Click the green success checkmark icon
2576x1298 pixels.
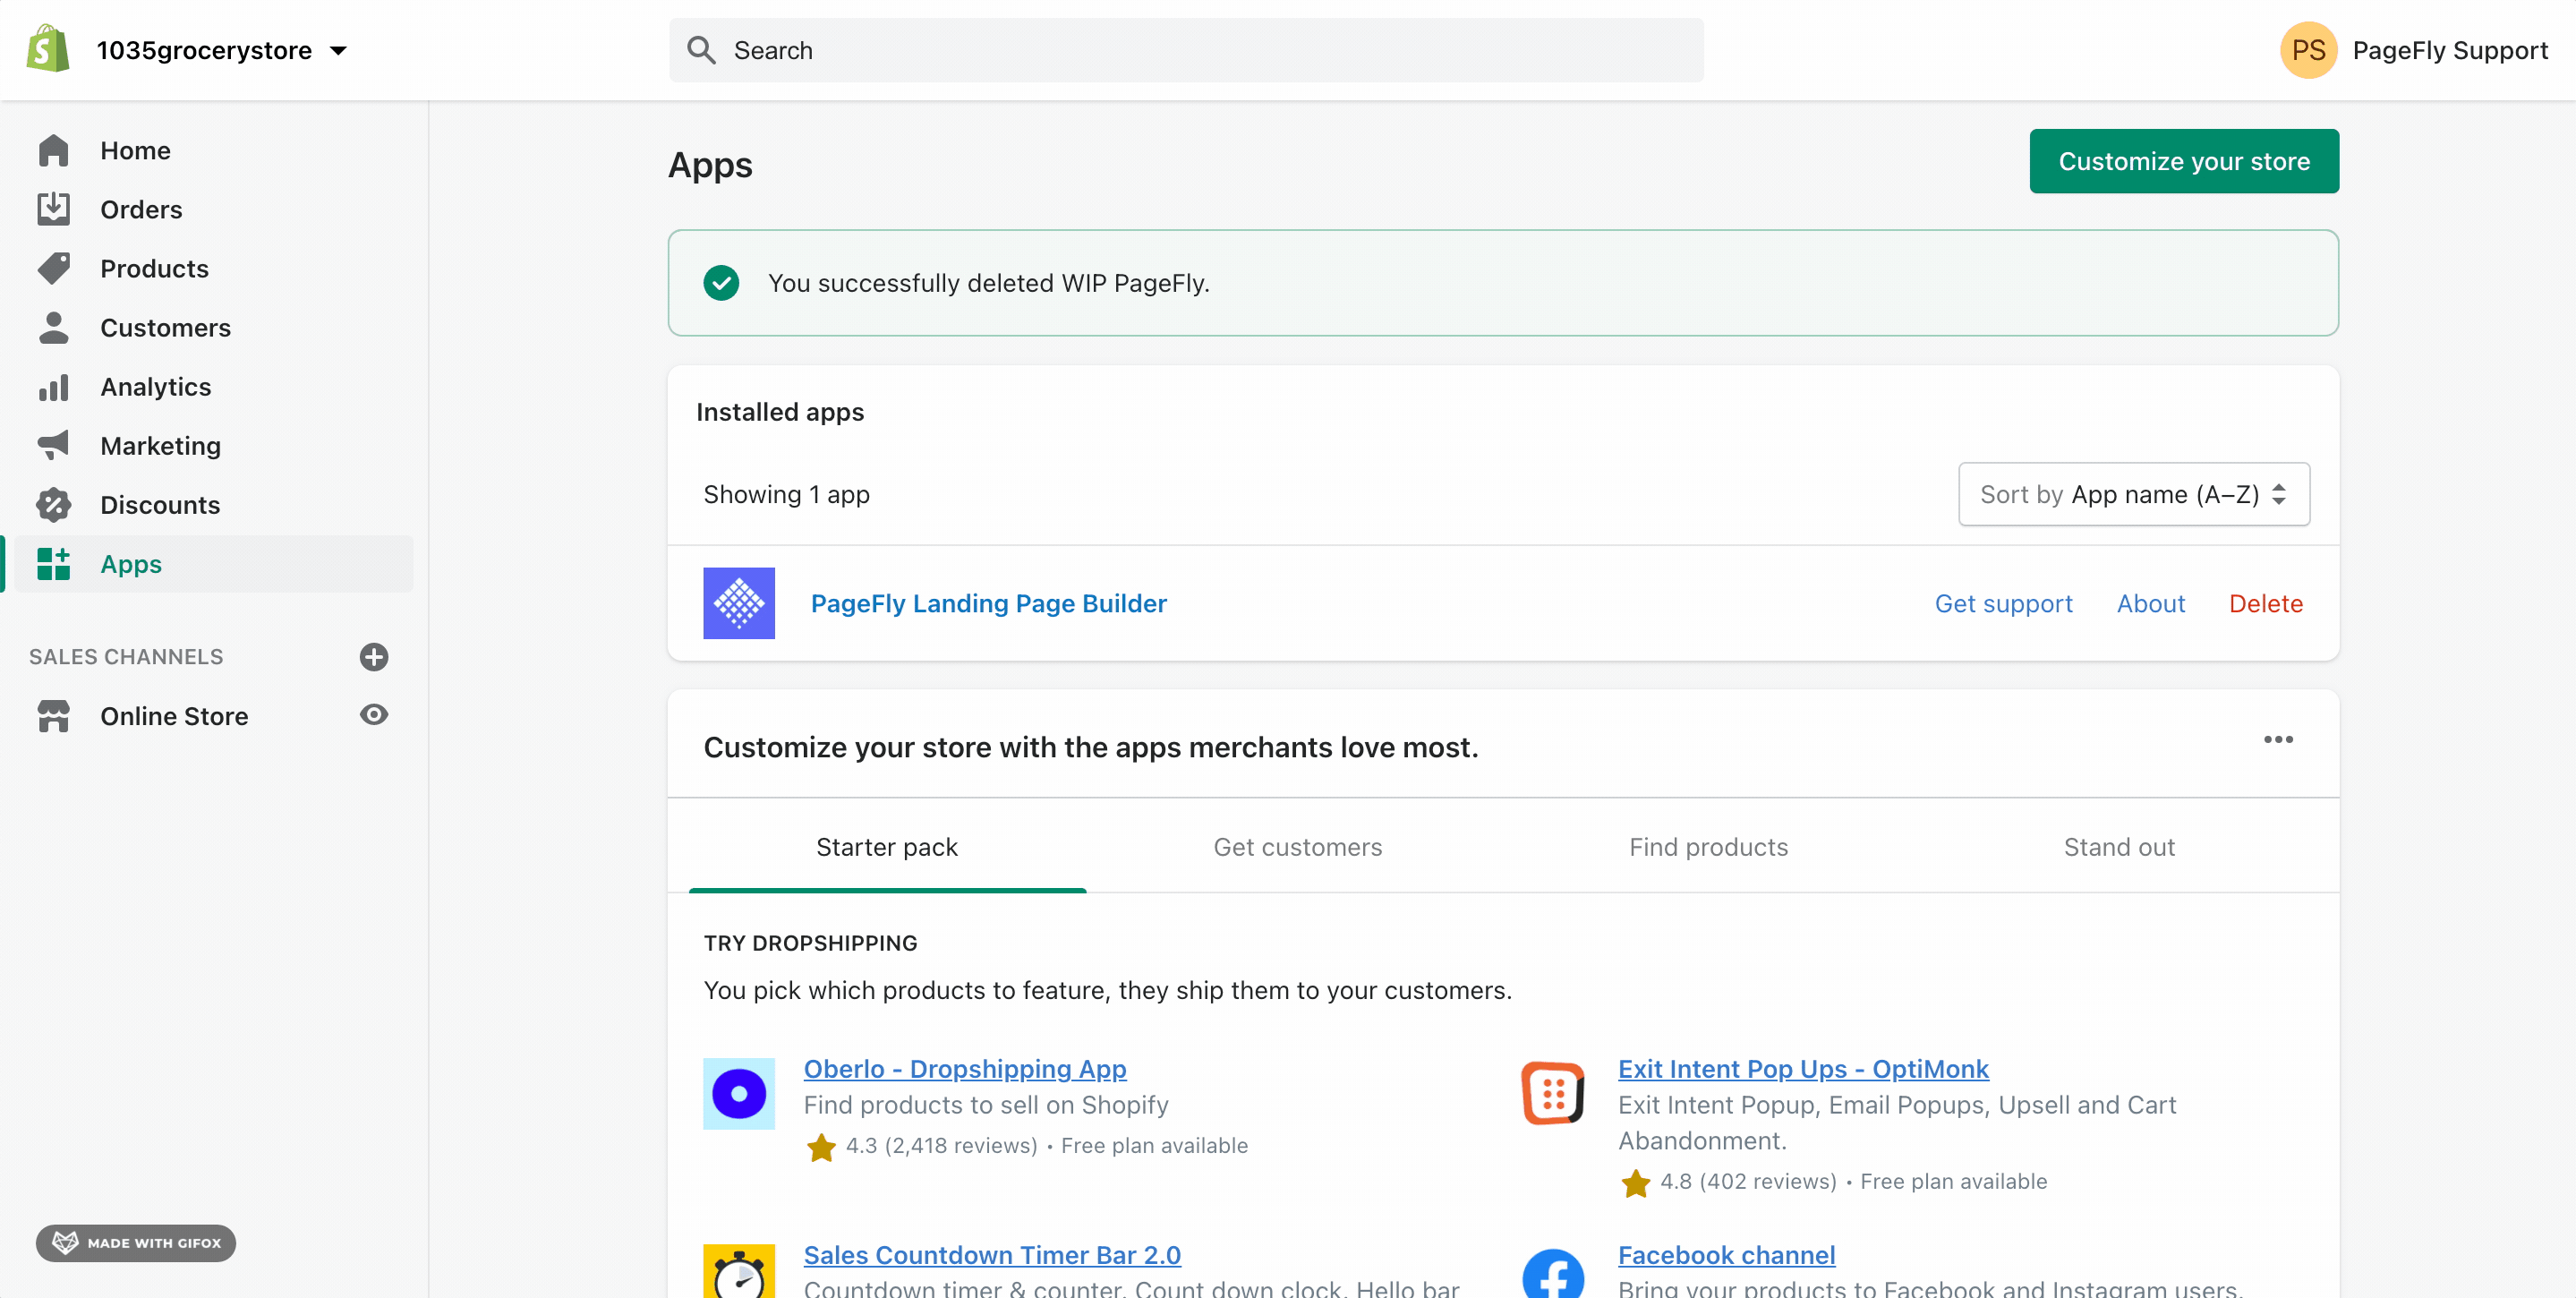[721, 283]
